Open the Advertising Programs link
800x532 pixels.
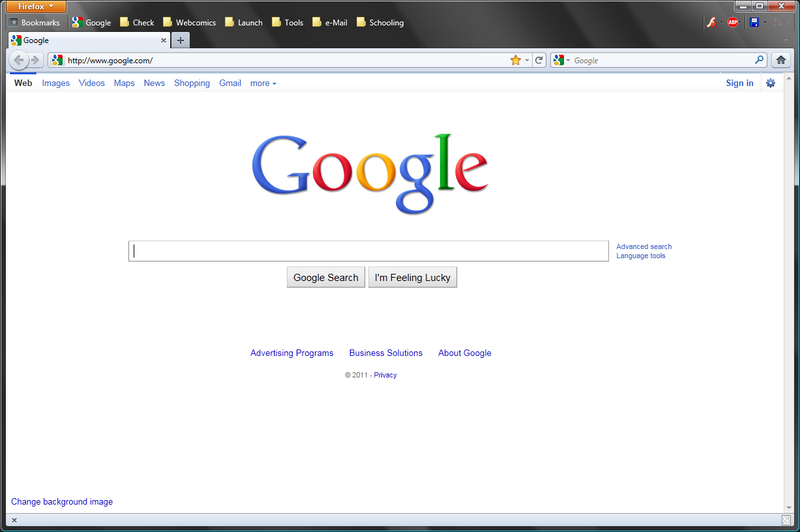pyautogui.click(x=291, y=352)
